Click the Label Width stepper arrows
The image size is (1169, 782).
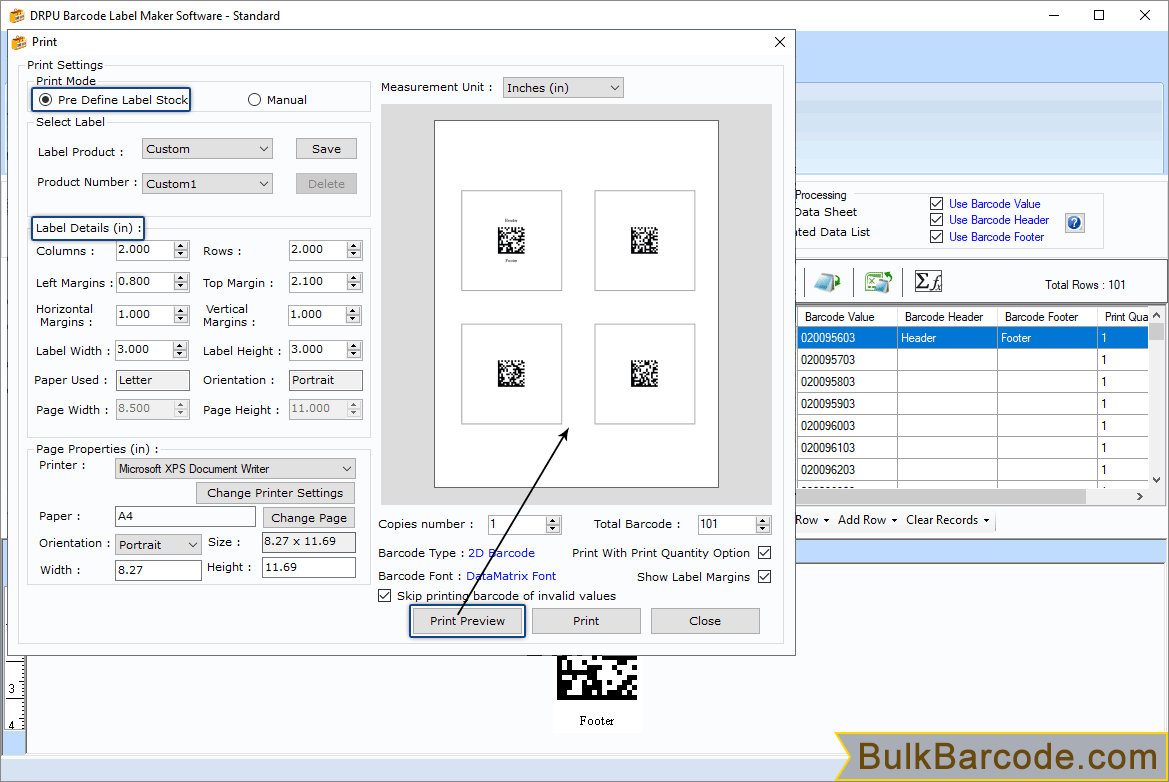tap(180, 350)
